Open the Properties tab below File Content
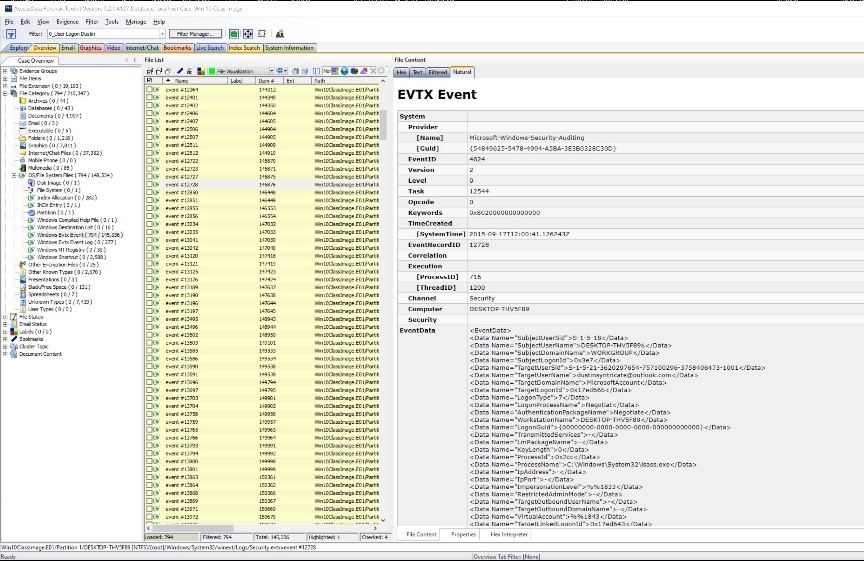Viewport: 864px width, 561px height. tap(463, 535)
